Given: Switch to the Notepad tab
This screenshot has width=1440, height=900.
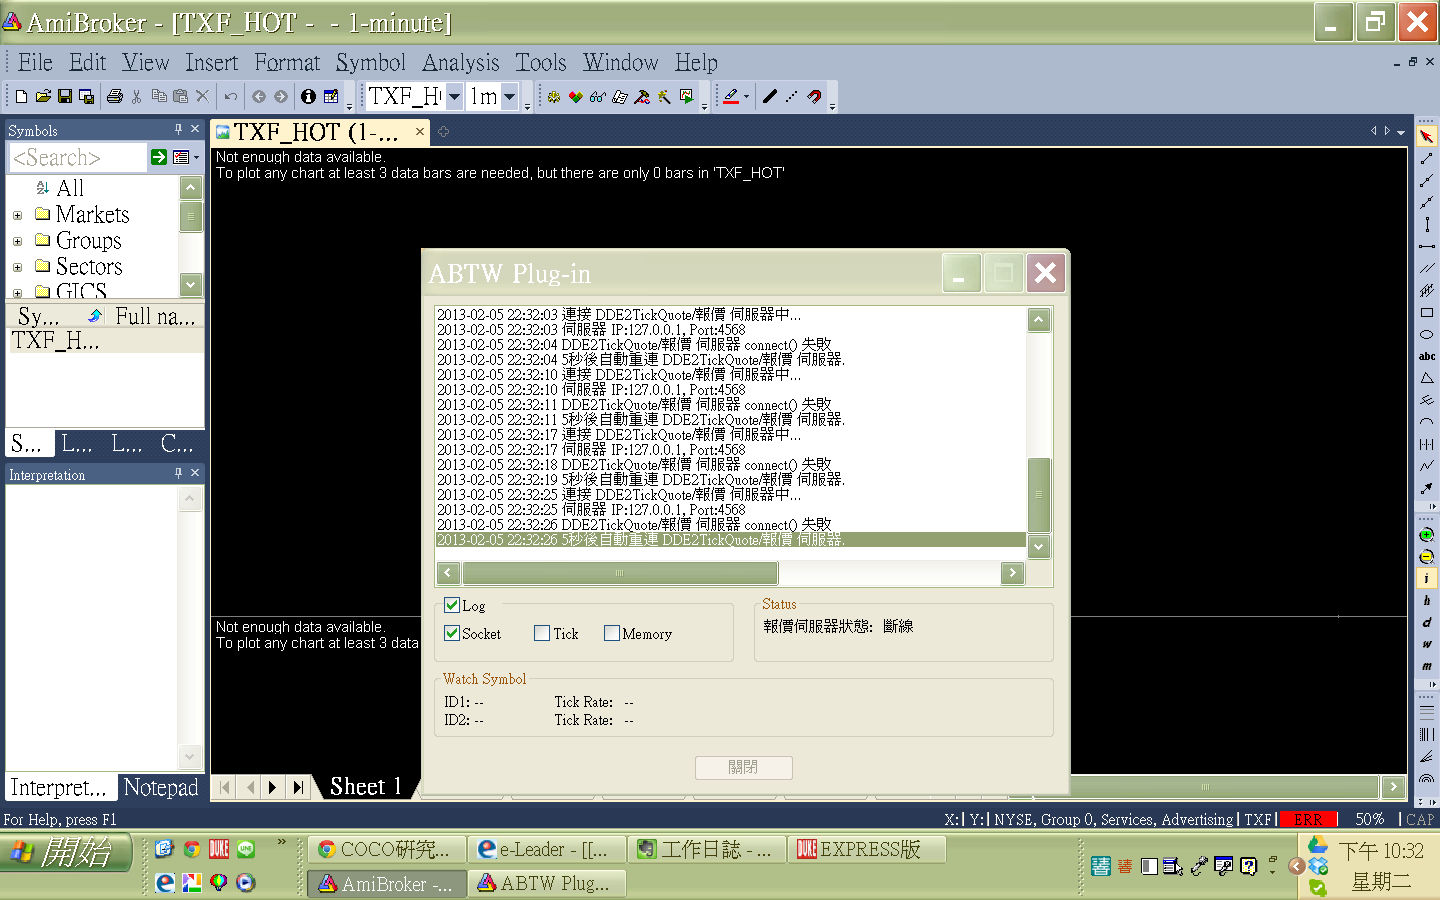Looking at the screenshot, I should pos(161,788).
